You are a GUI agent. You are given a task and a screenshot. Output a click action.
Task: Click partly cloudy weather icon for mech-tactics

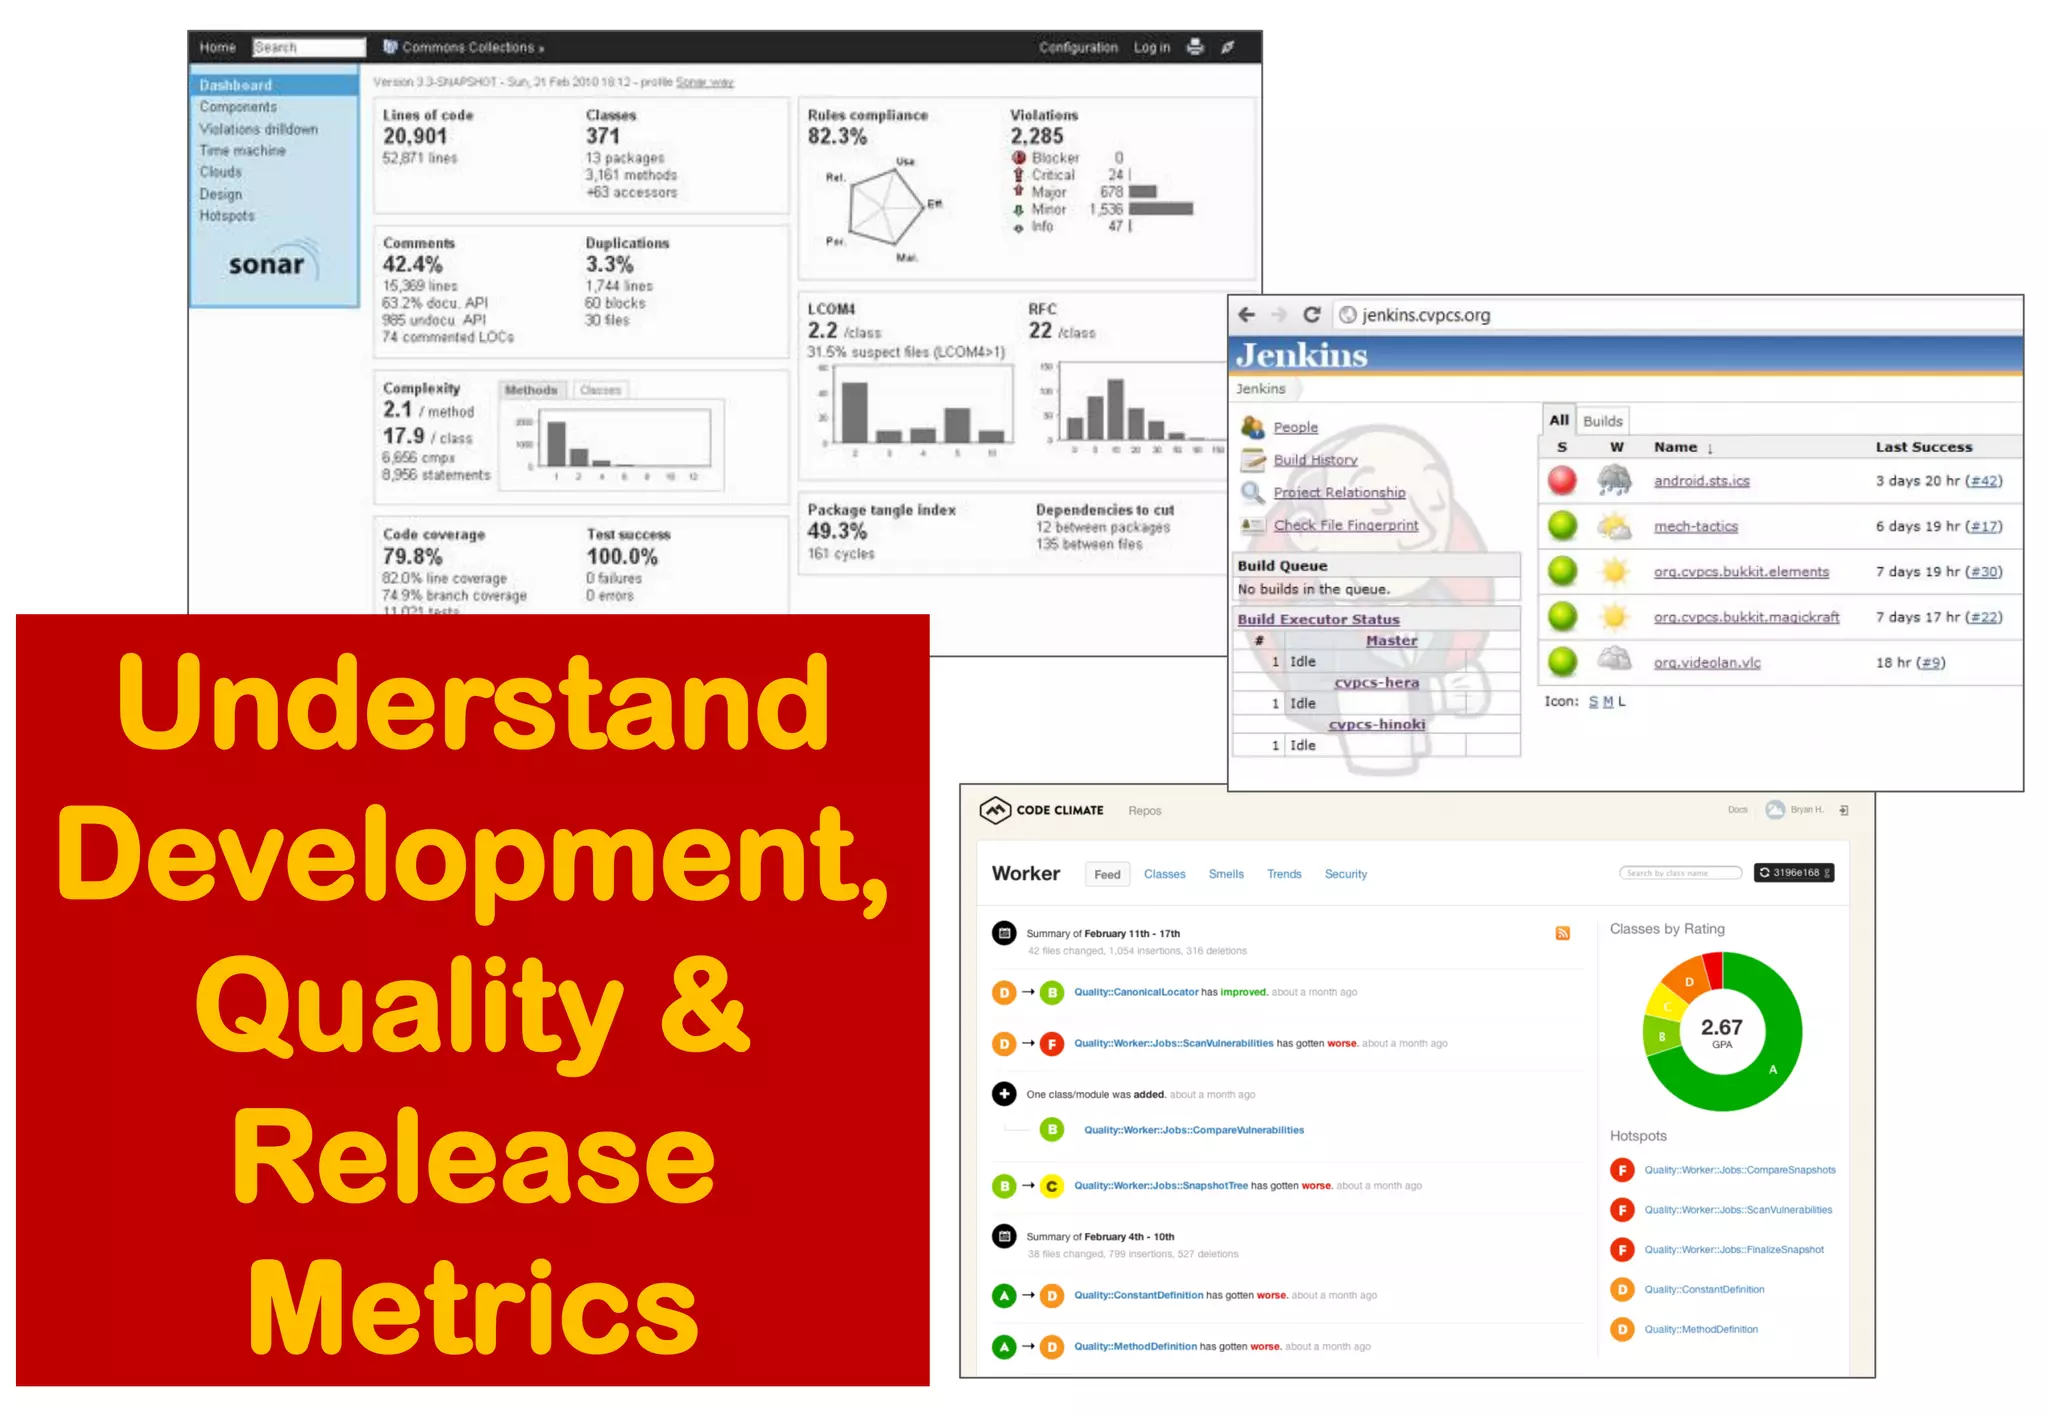point(1614,526)
